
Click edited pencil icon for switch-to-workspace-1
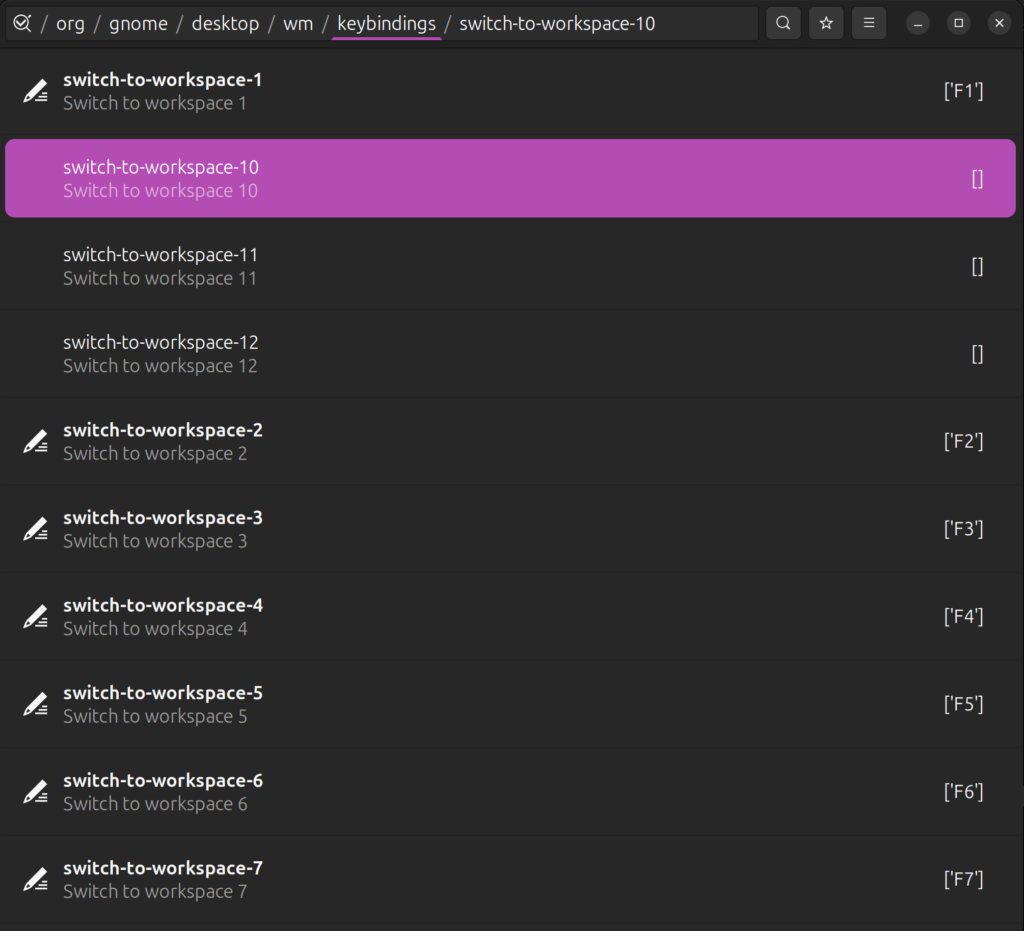[x=36, y=91]
